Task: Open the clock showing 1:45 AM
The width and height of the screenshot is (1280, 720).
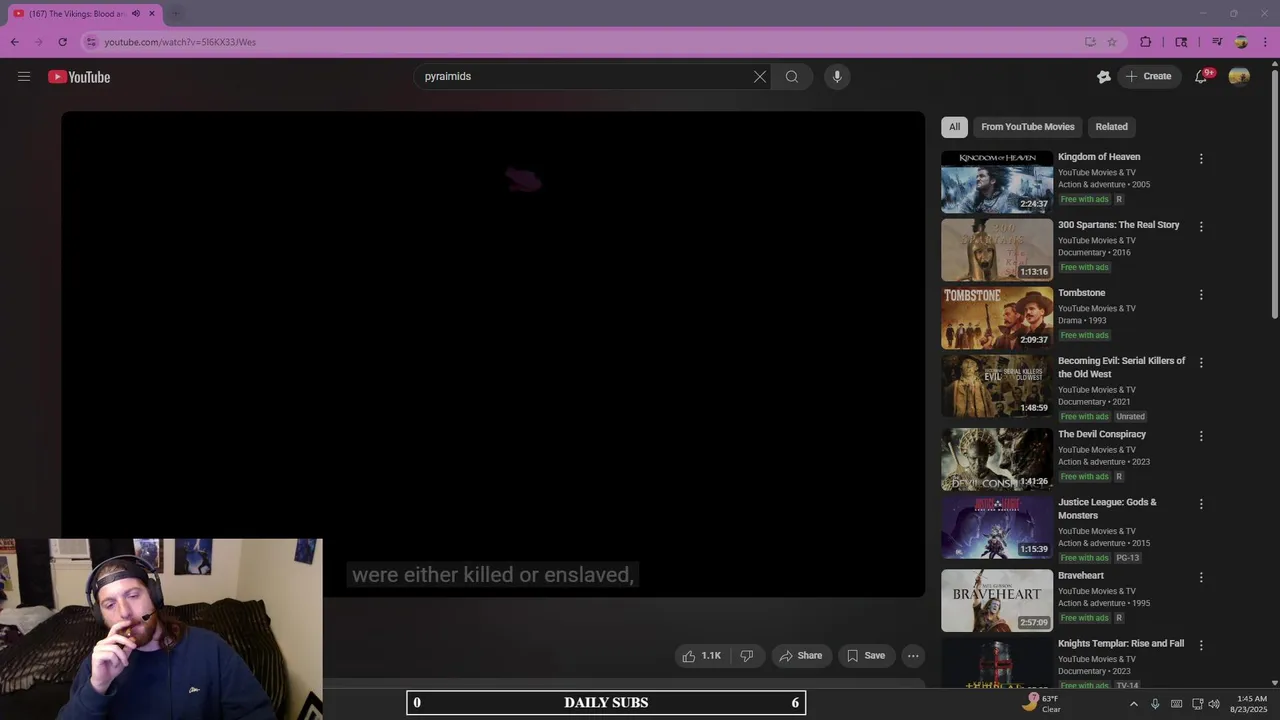Action: [1251, 704]
